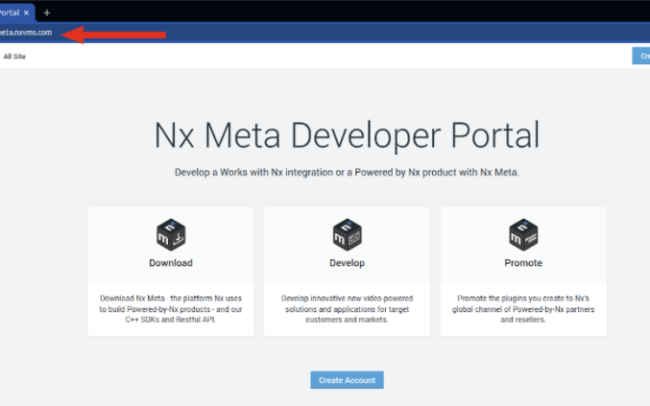The height and width of the screenshot is (406, 650).
Task: Close the Portal browser tab
Action: tap(26, 13)
